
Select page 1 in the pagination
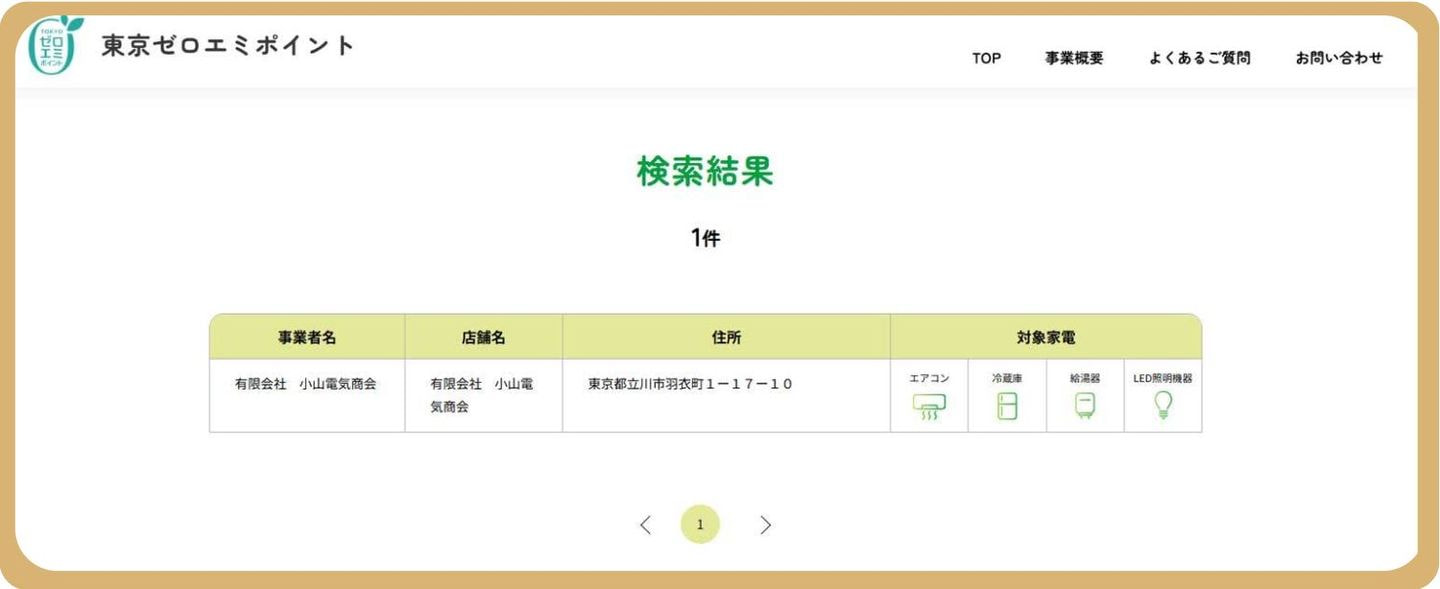(x=700, y=525)
